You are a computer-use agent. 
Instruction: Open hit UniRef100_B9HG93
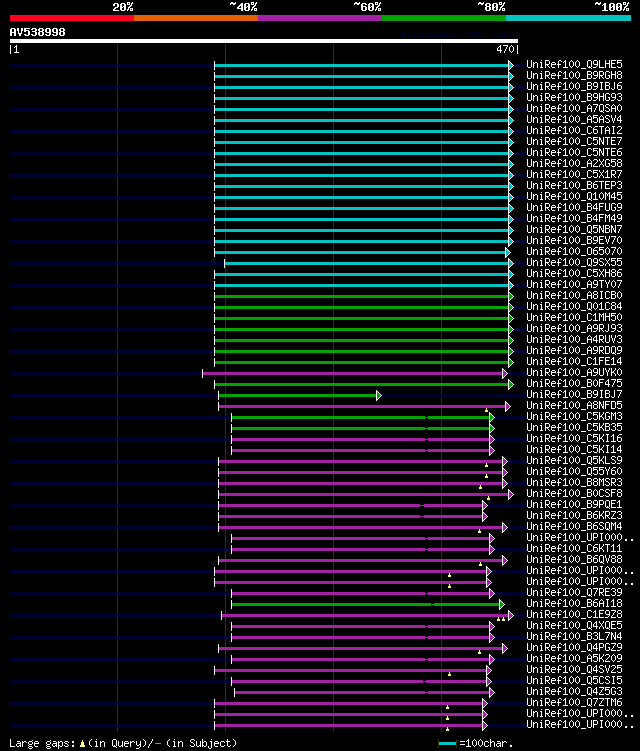click(x=574, y=97)
